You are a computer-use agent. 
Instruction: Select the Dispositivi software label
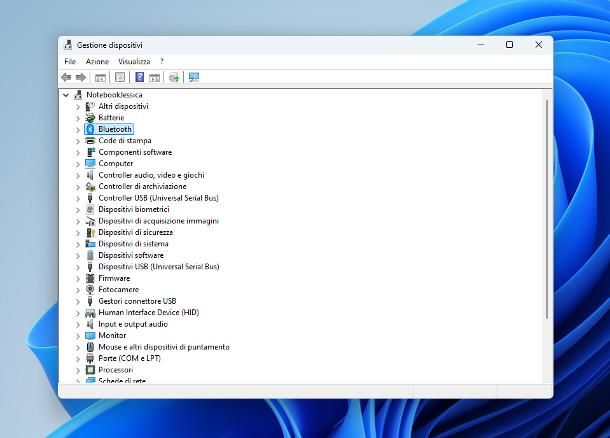tap(131, 255)
